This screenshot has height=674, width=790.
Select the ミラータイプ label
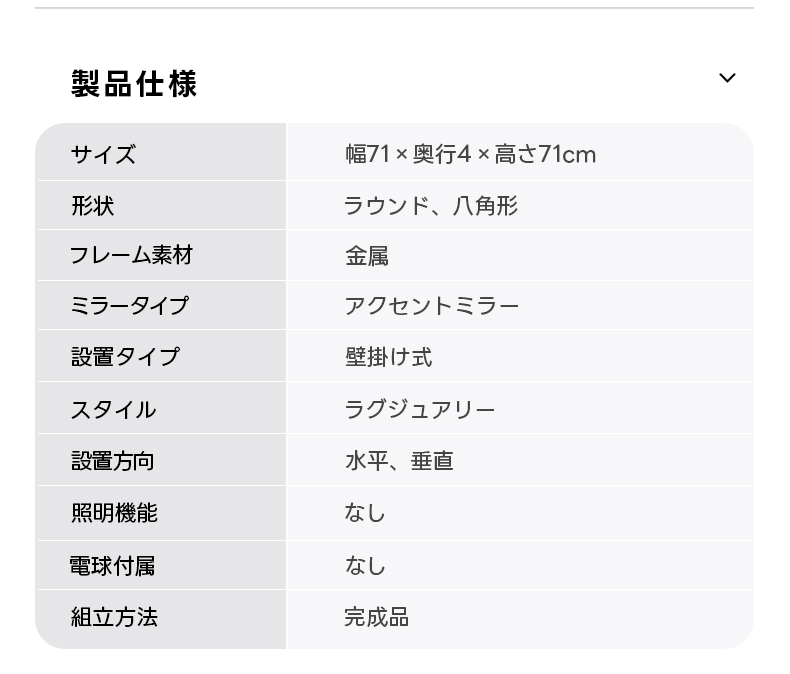129,306
